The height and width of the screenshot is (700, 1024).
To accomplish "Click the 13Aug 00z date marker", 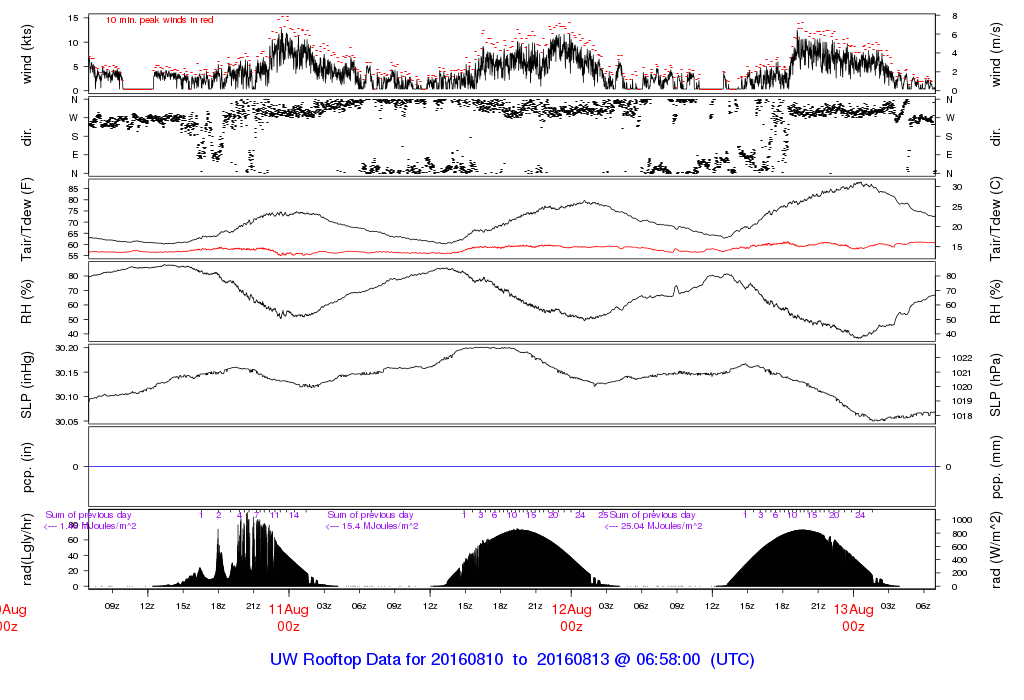I will (853, 617).
